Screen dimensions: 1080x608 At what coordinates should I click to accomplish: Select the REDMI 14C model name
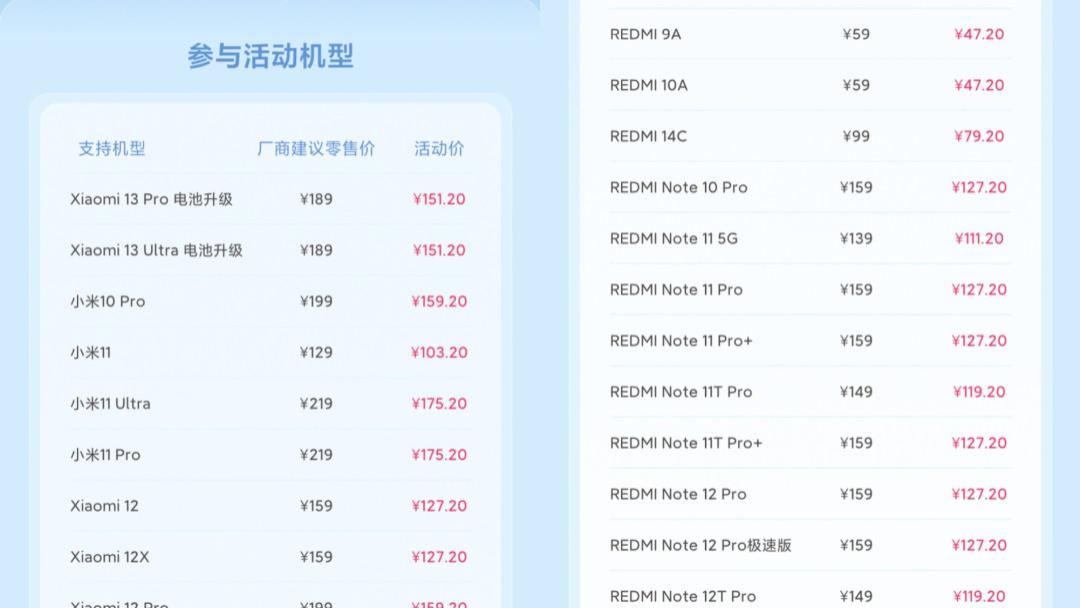point(648,136)
